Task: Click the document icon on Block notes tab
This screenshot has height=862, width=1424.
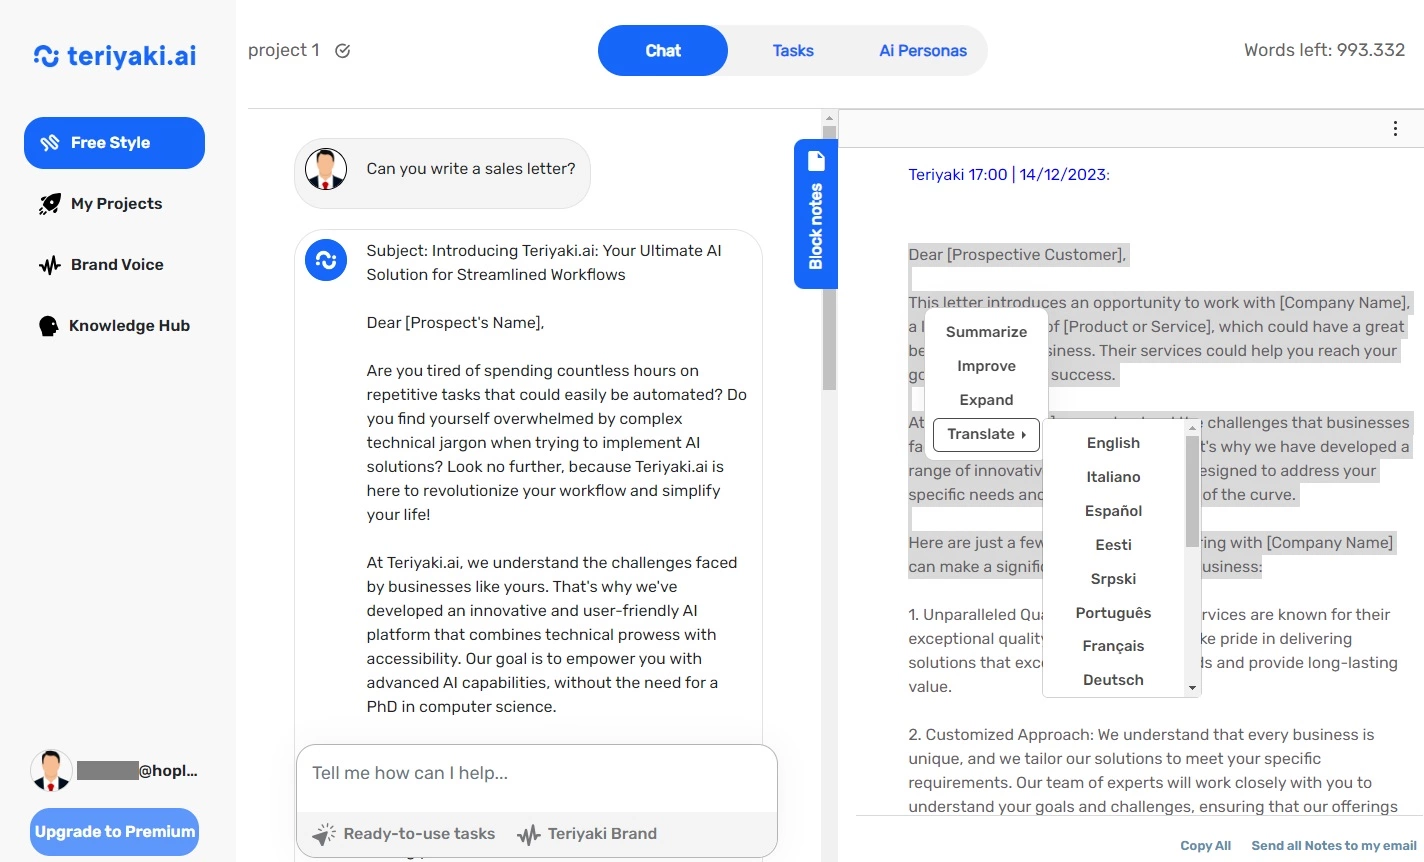Action: point(816,161)
